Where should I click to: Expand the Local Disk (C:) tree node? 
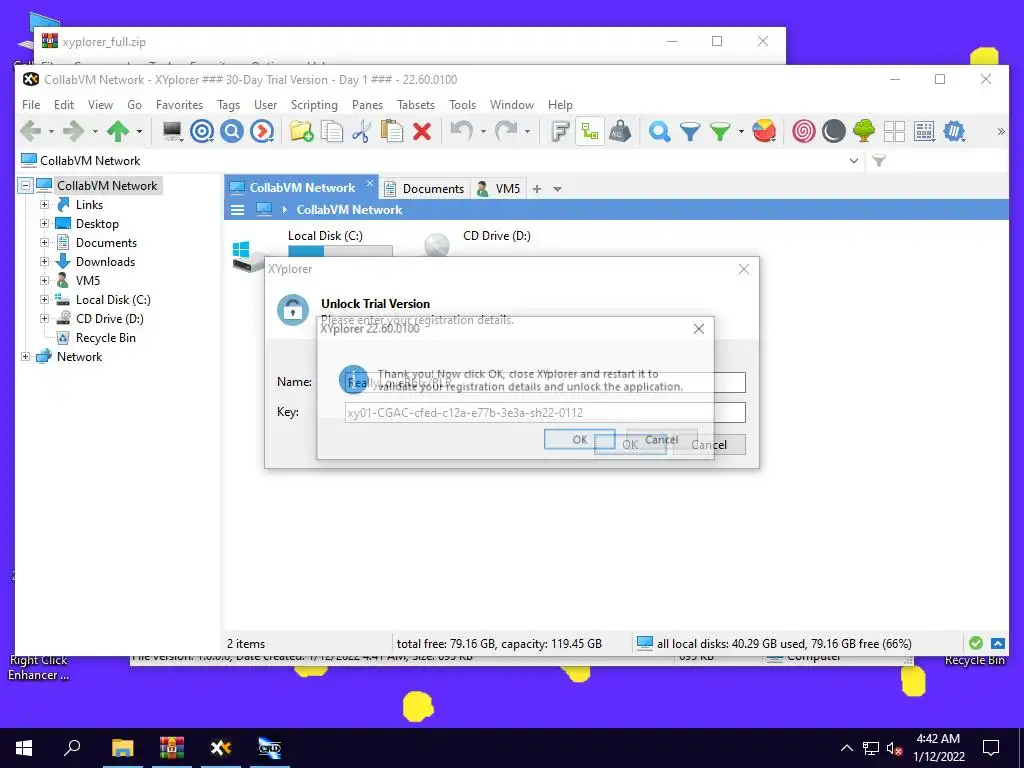click(x=44, y=299)
